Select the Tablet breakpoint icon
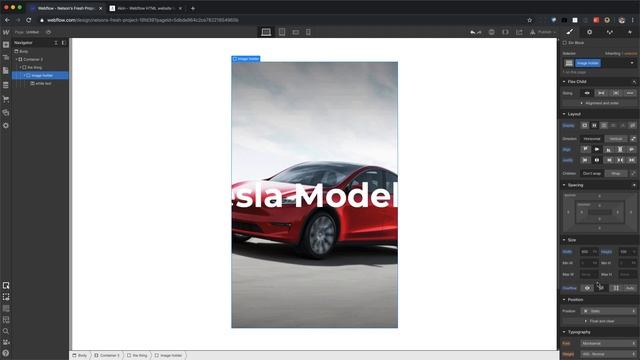The image size is (640, 360). [282, 32]
